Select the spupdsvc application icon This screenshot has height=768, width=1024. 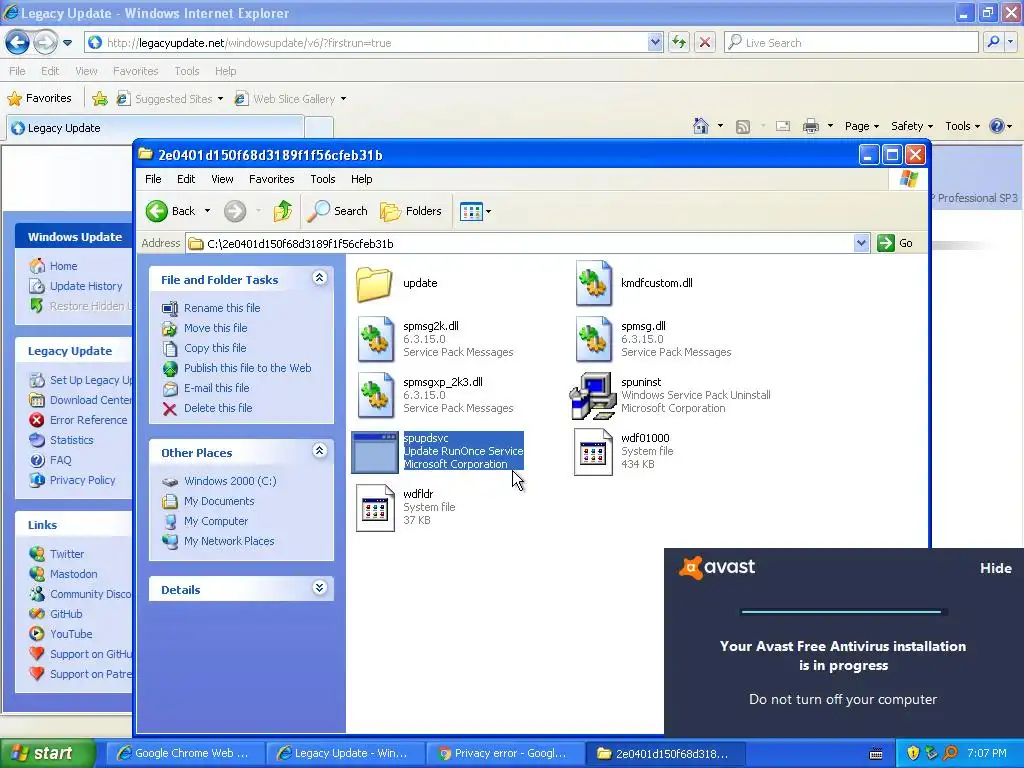[375, 452]
